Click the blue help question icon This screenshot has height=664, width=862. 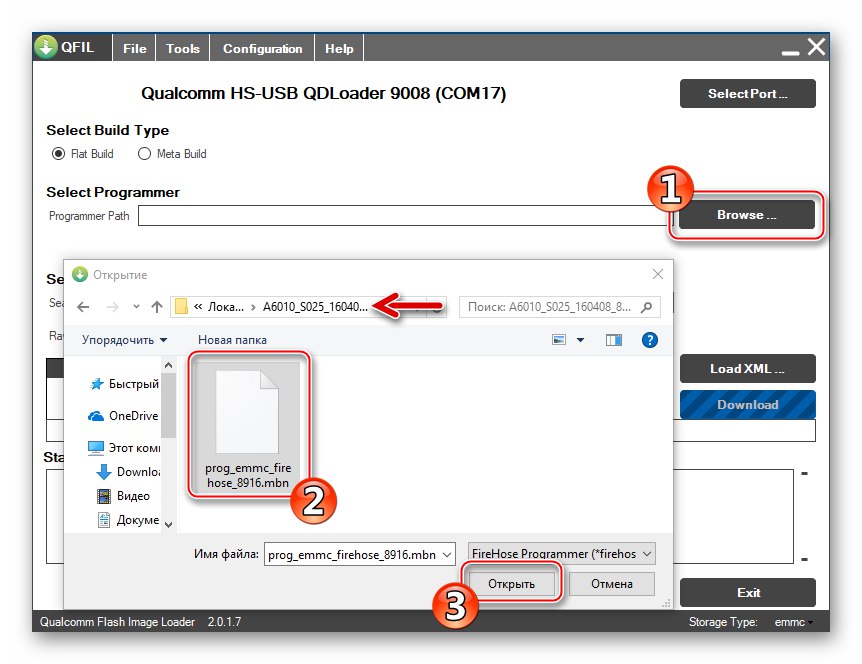tap(649, 340)
